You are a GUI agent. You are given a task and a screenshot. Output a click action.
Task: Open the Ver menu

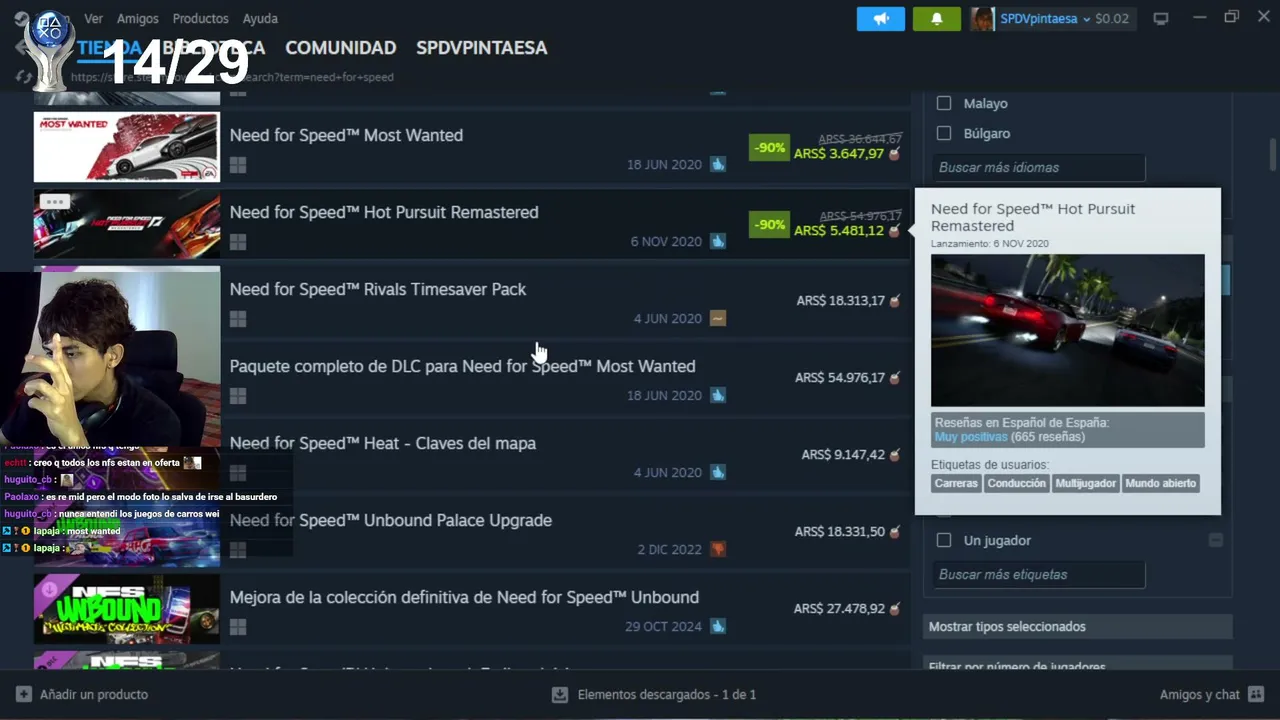(x=93, y=19)
